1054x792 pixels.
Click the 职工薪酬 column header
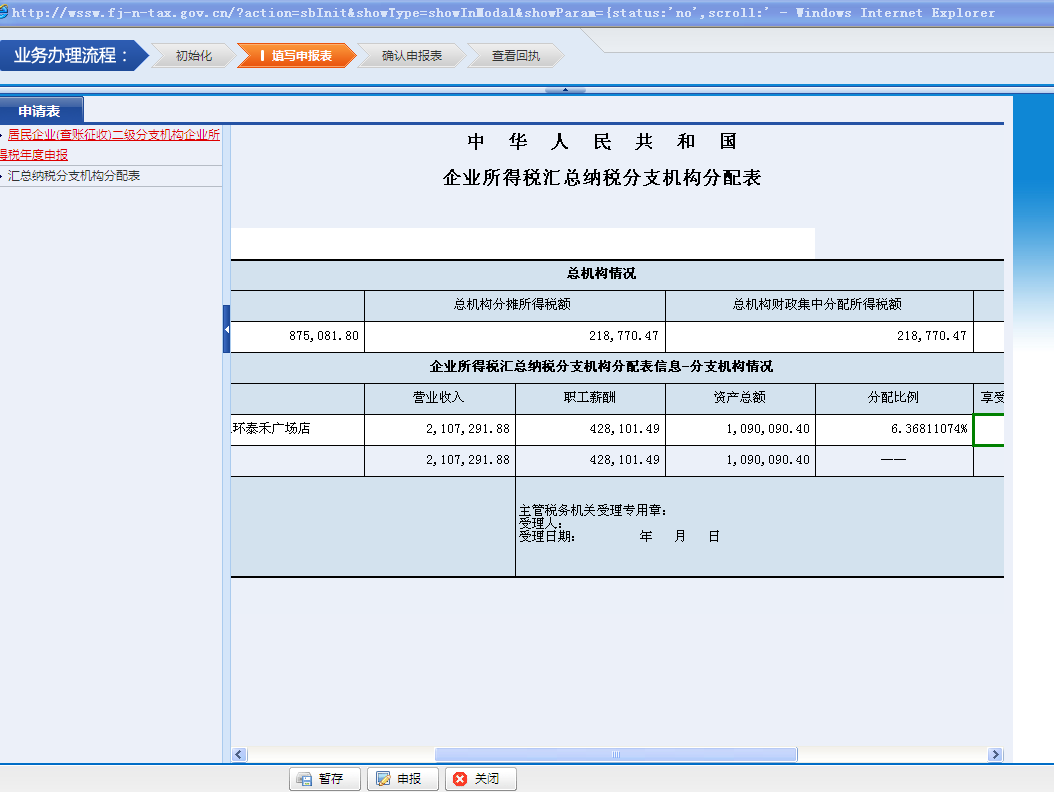pos(590,398)
